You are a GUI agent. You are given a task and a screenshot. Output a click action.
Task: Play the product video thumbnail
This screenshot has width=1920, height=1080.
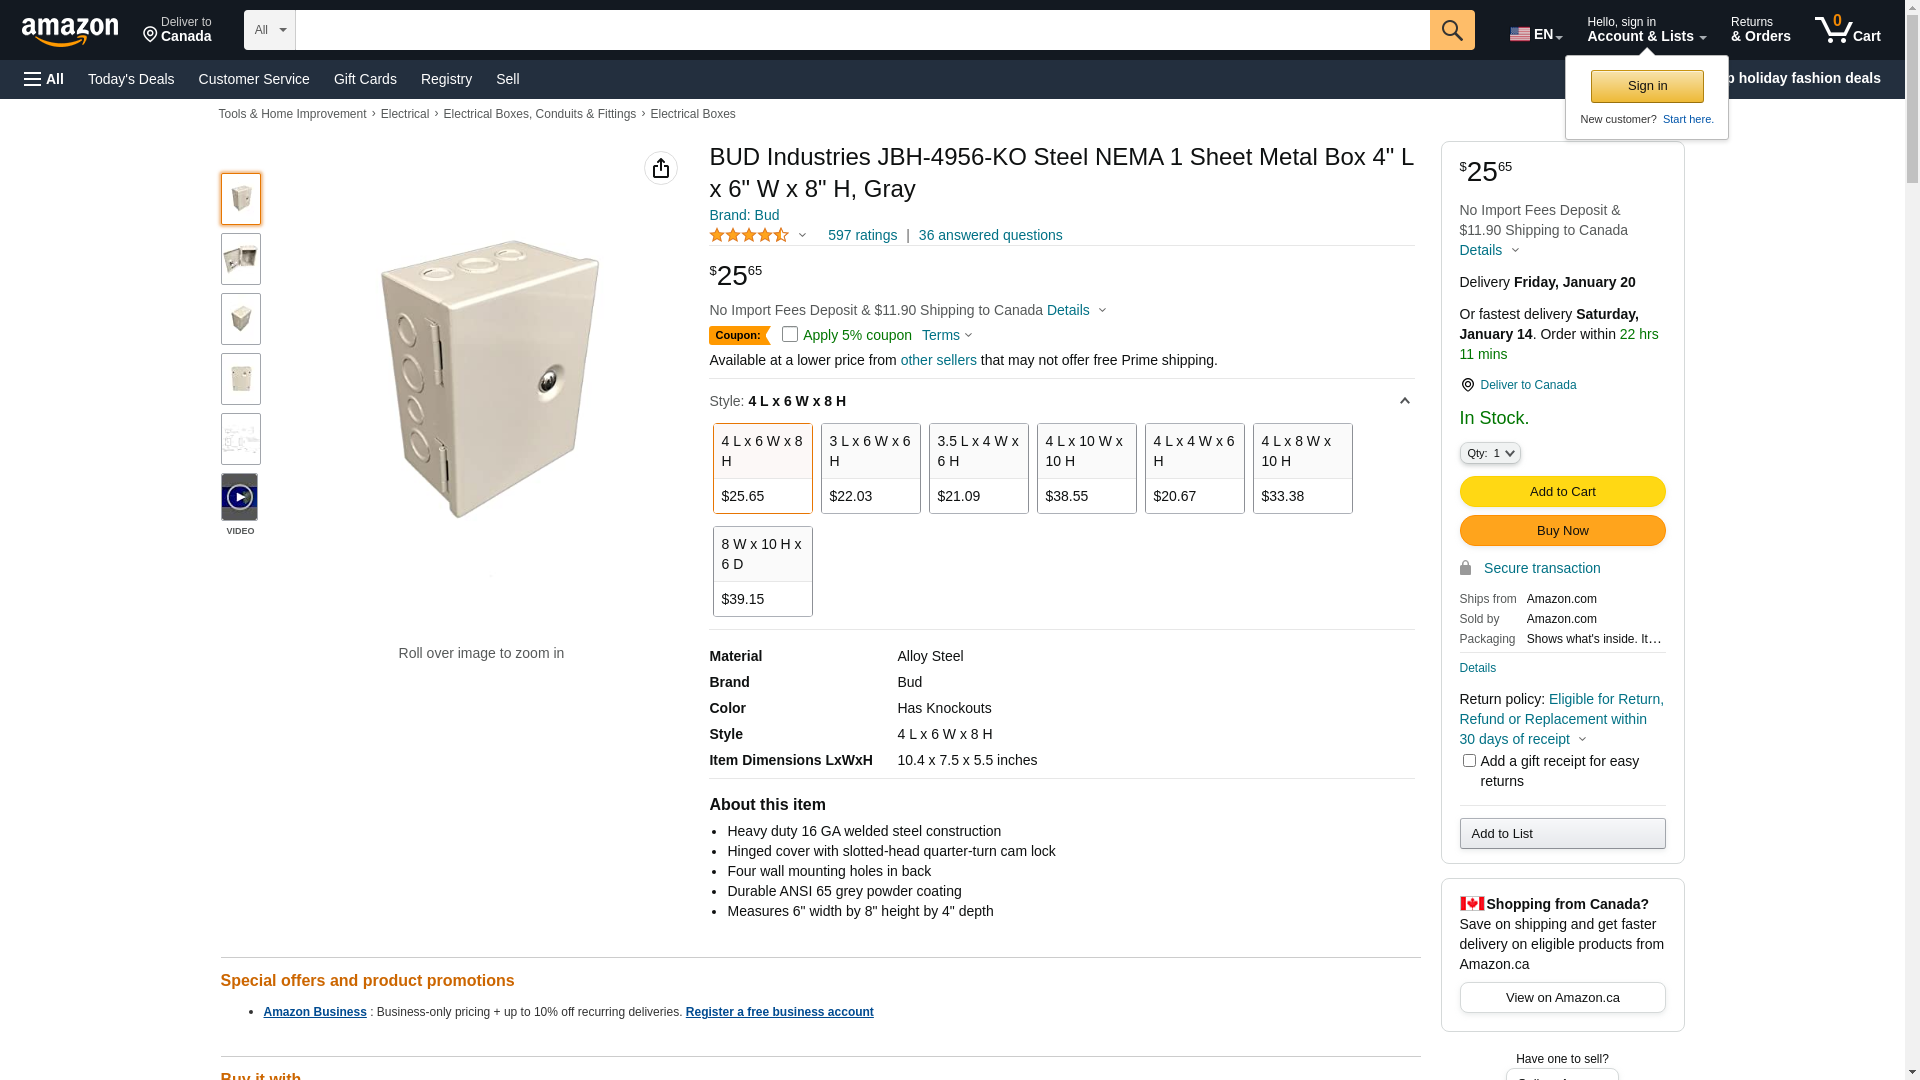tap(240, 497)
